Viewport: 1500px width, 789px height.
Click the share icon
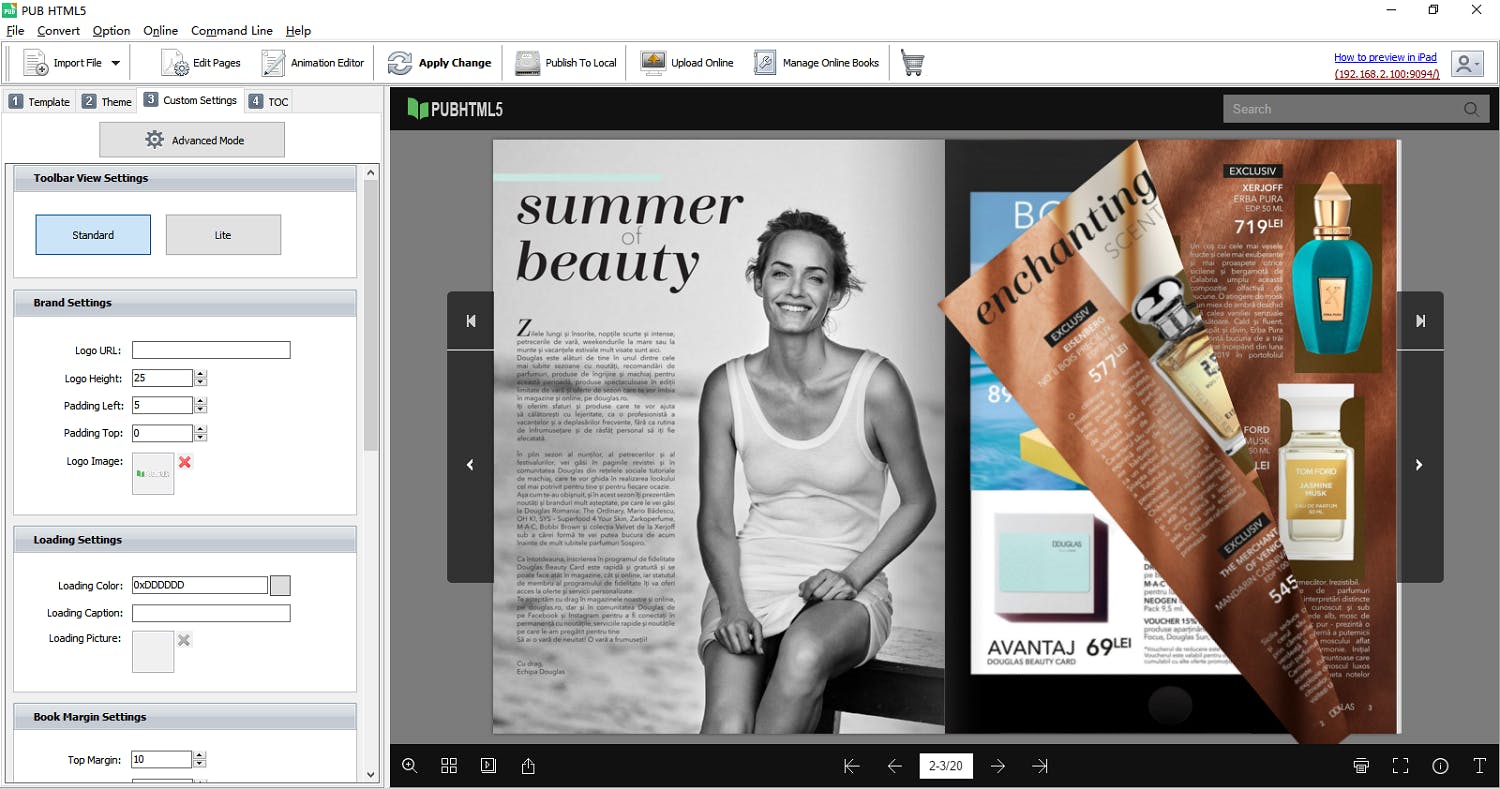(x=528, y=765)
